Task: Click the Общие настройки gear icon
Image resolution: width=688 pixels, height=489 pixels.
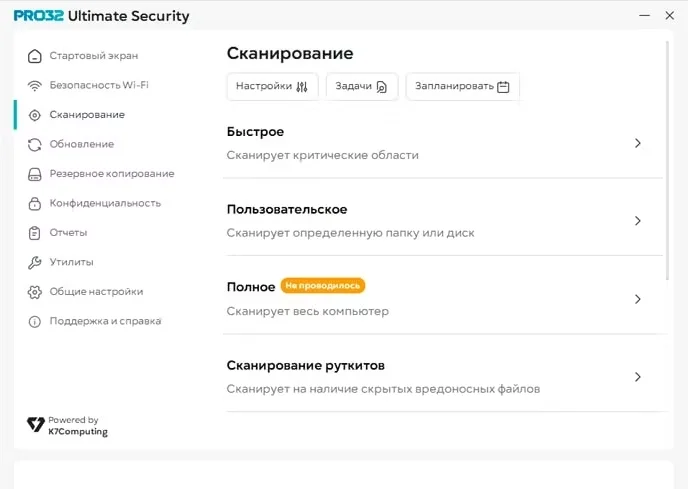Action: coord(35,292)
